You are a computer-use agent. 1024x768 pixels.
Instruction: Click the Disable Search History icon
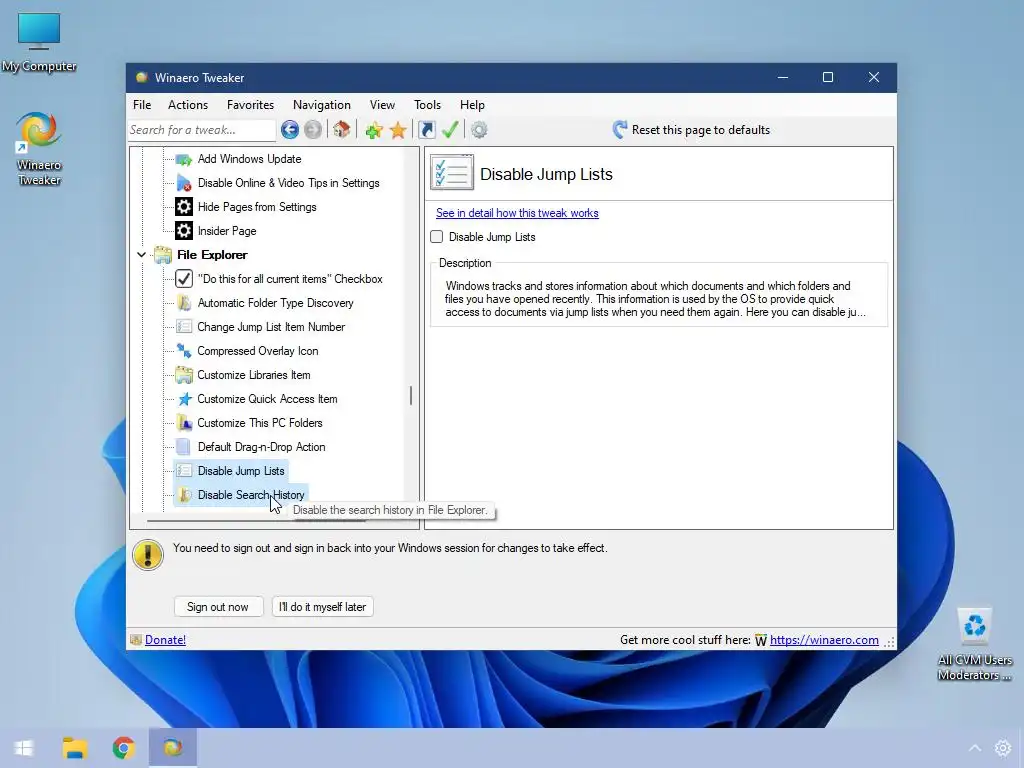coord(185,495)
